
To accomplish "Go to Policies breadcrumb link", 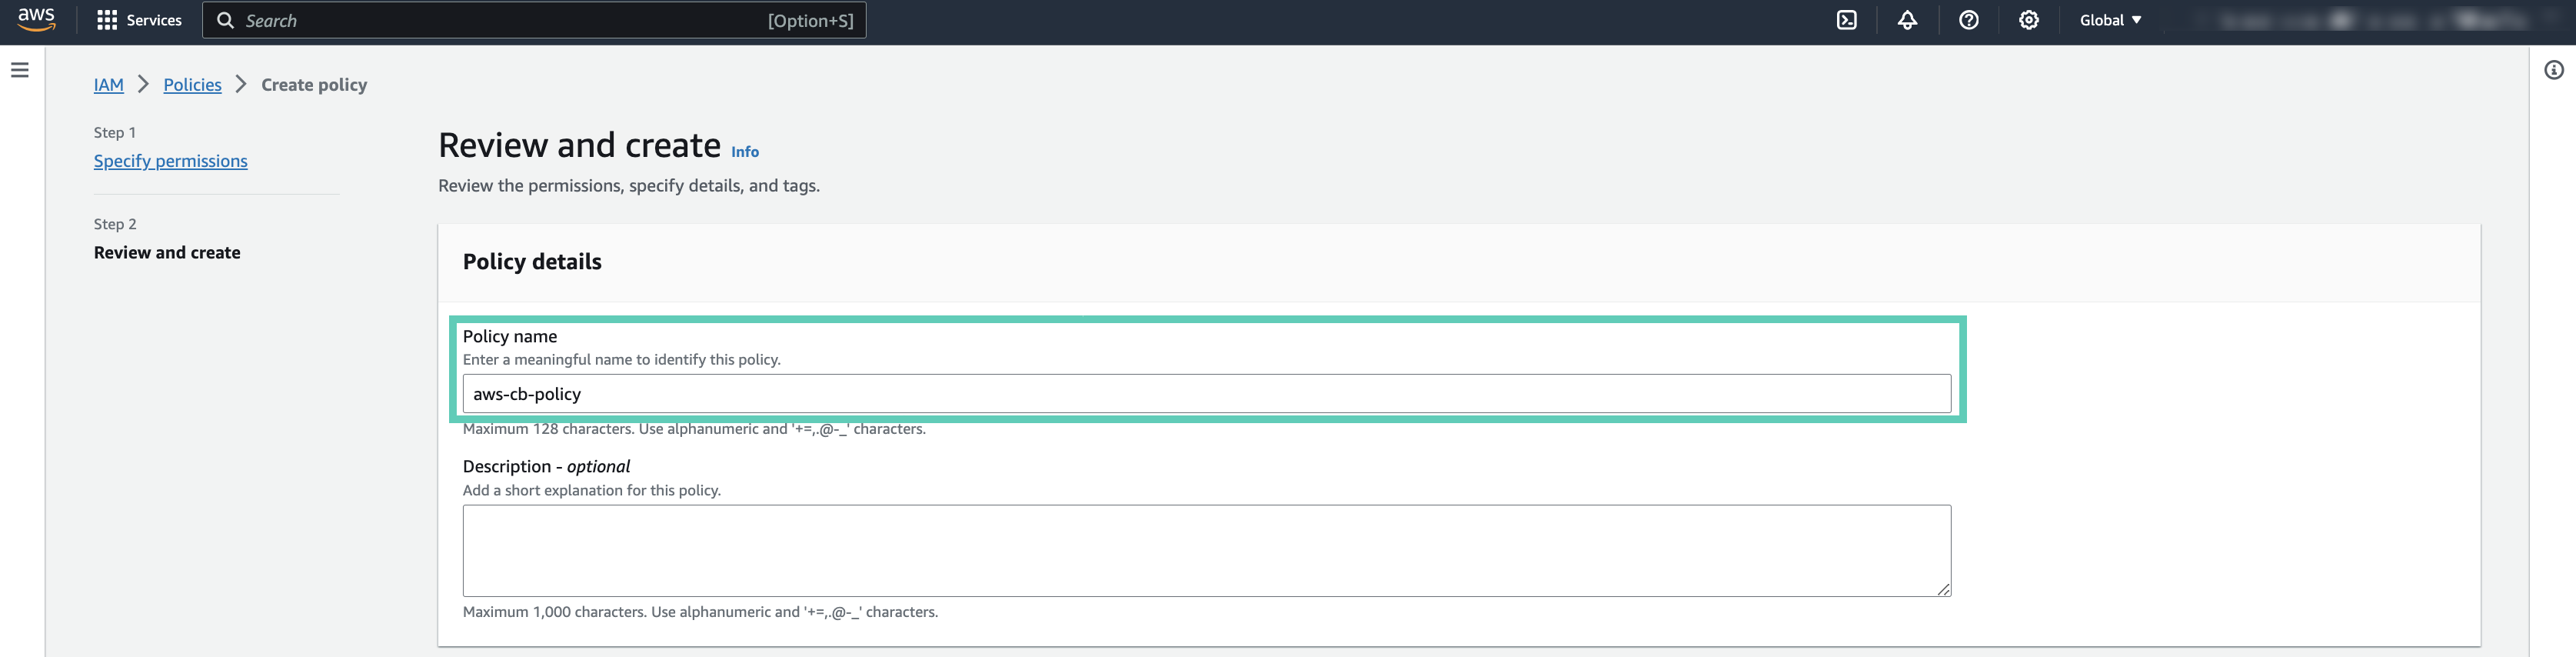I will [x=192, y=85].
